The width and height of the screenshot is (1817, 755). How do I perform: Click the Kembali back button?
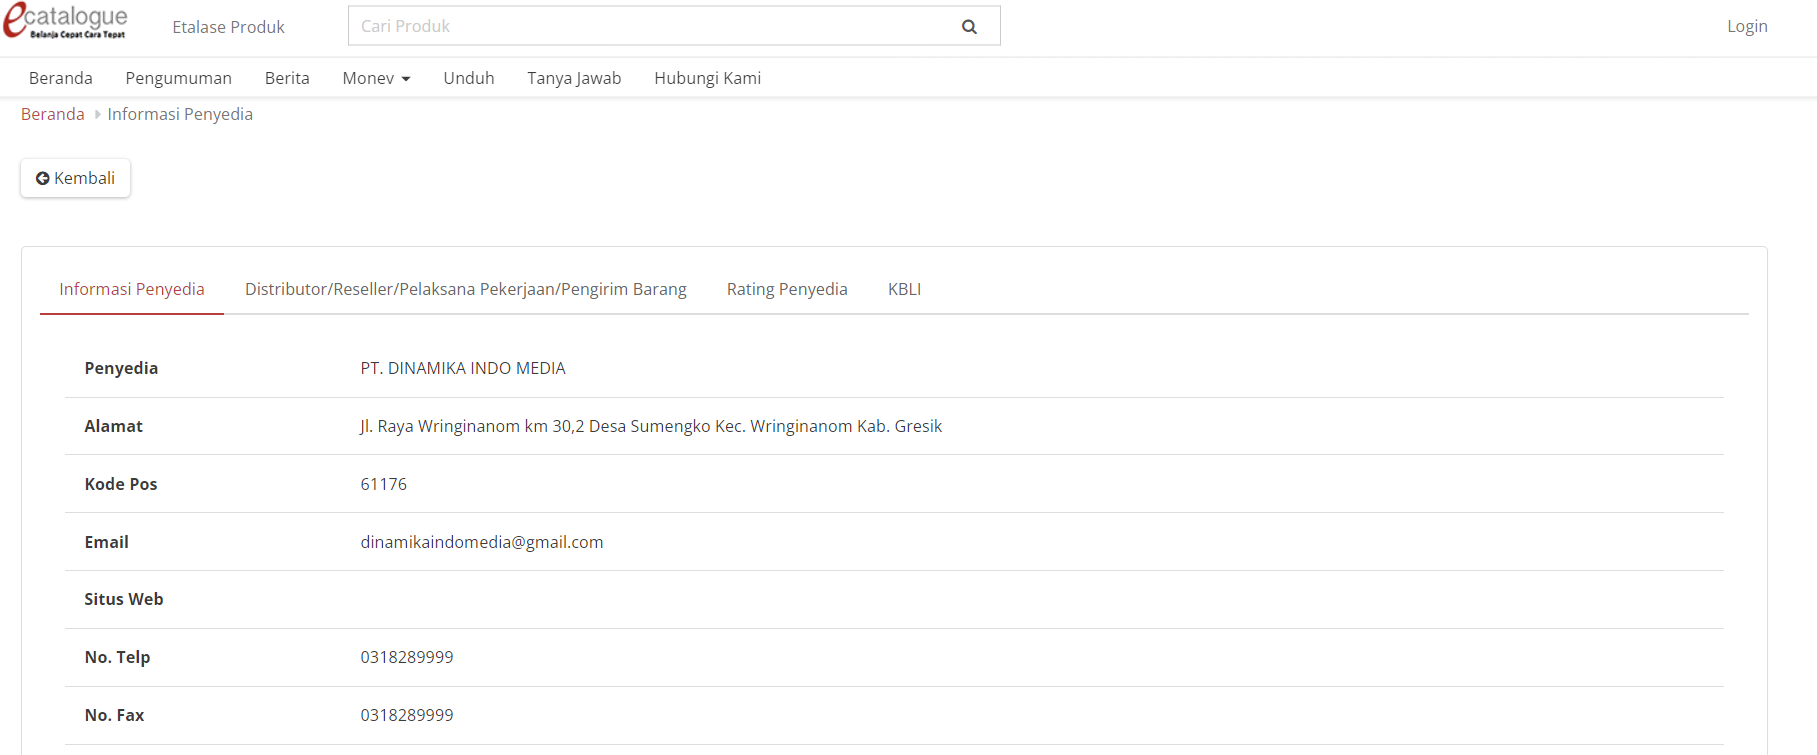pos(76,178)
